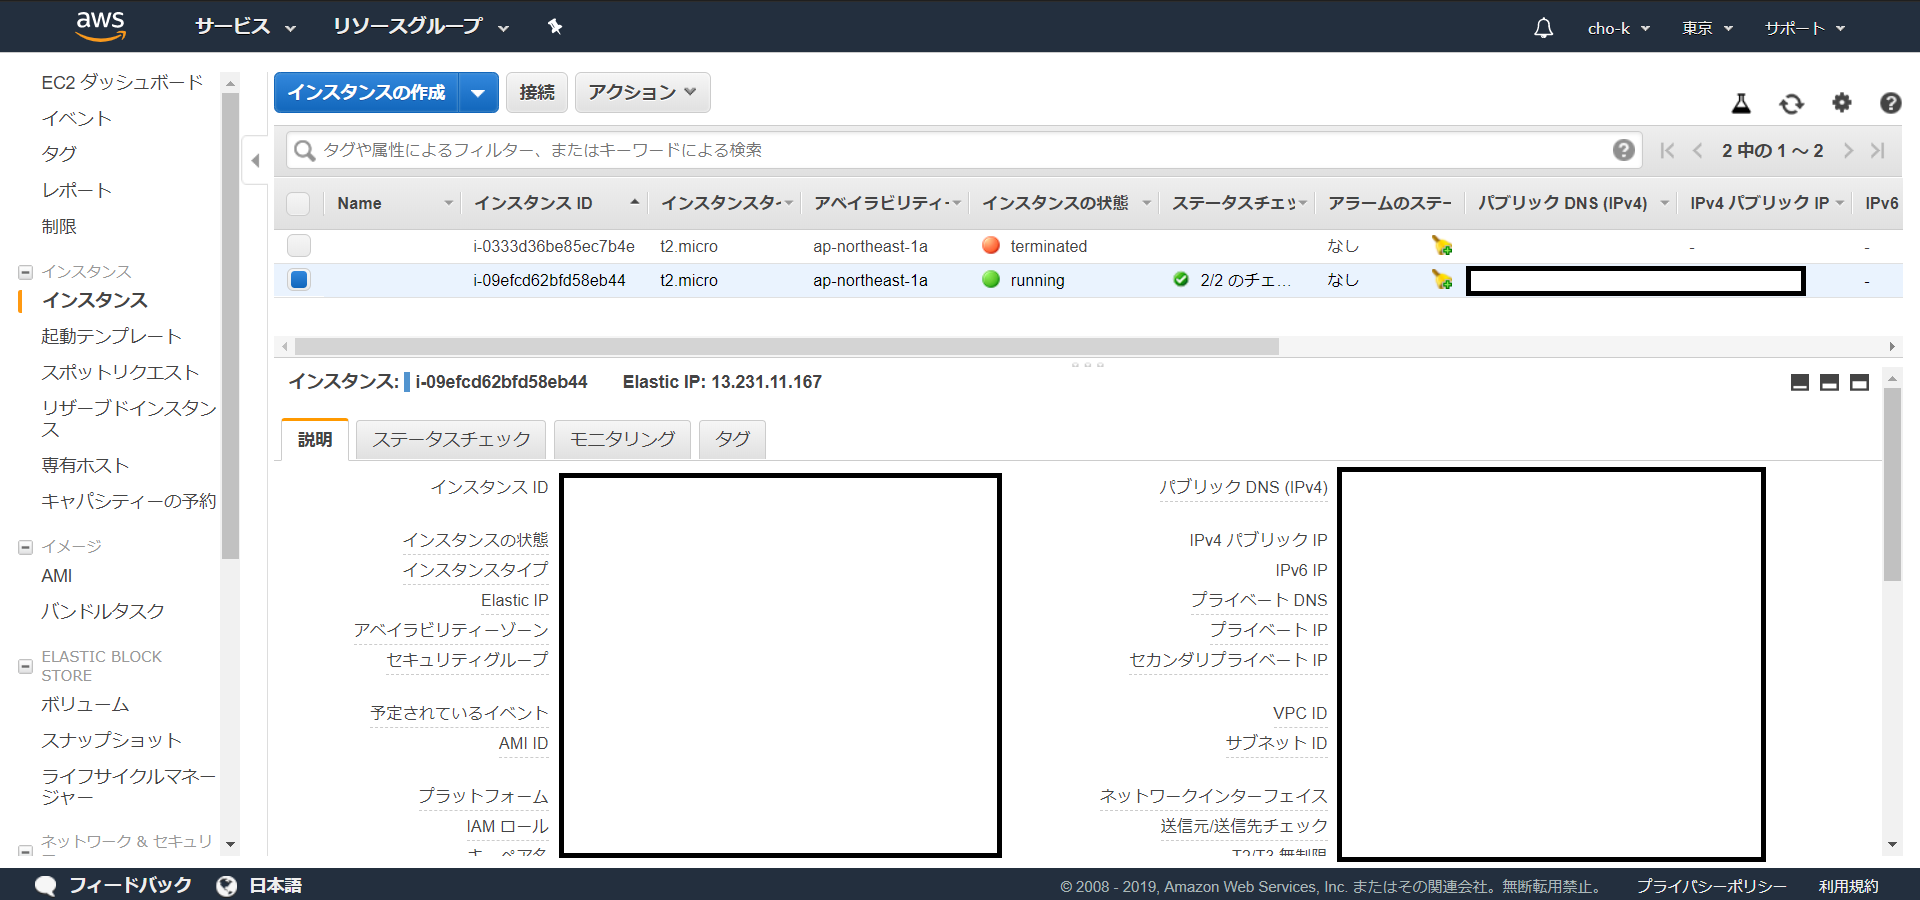Select the terminated instance i-0333d36be85ec7b4e checkbox

point(298,246)
